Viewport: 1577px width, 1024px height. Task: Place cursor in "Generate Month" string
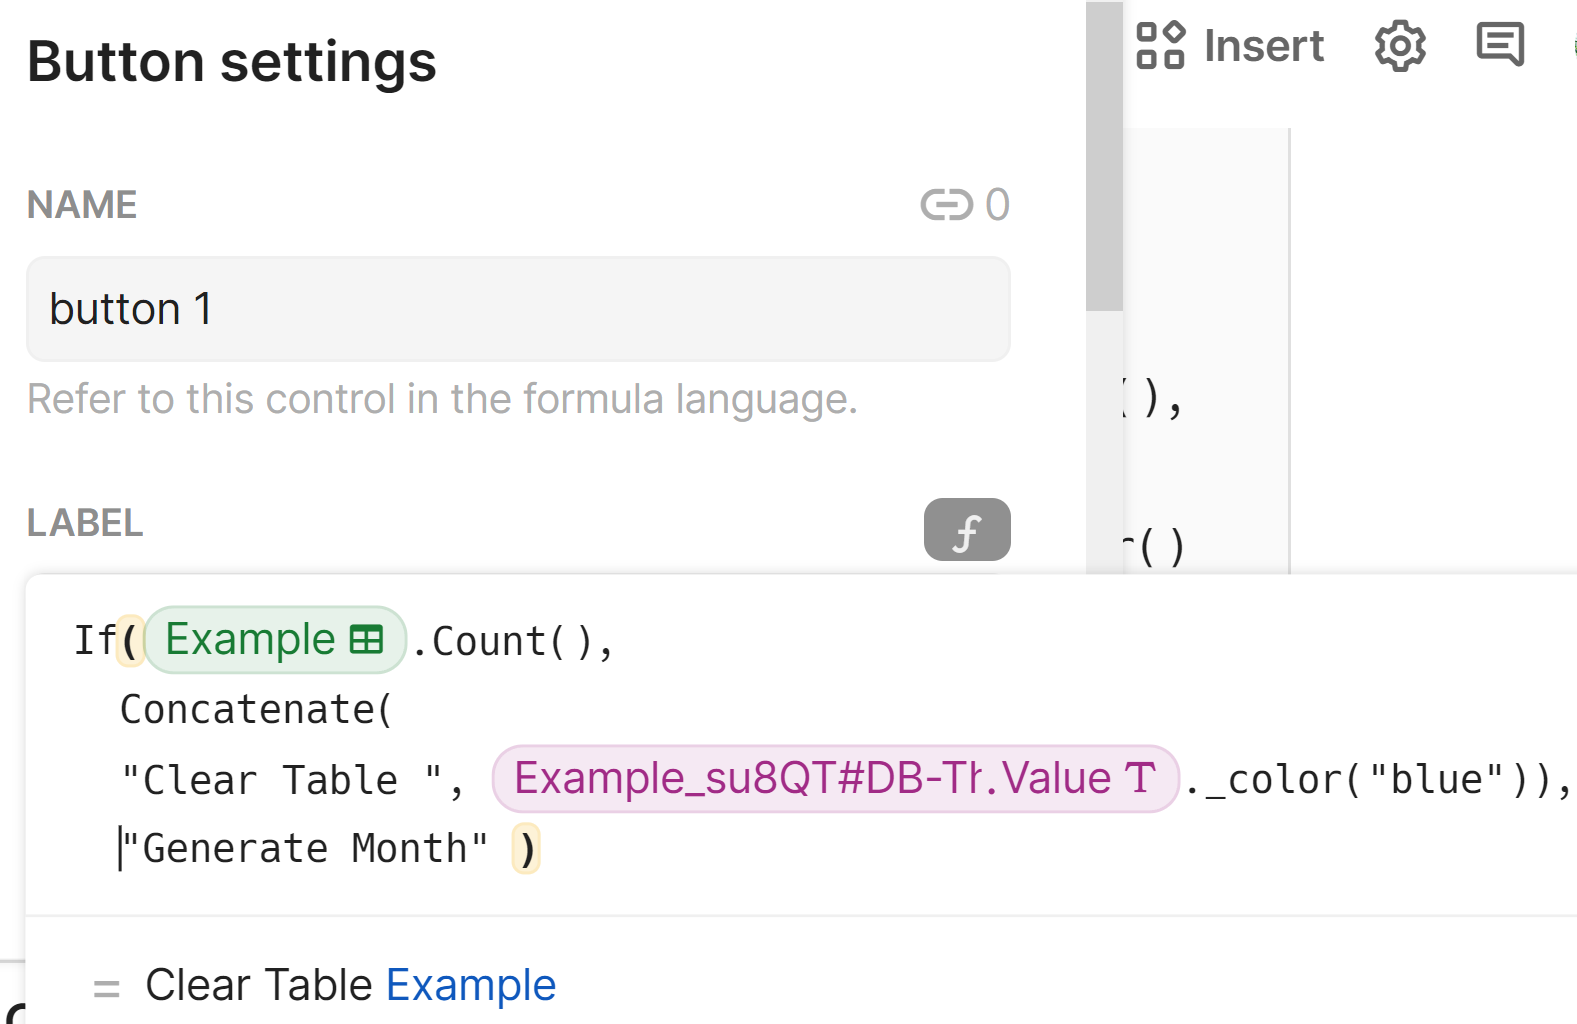pyautogui.click(x=305, y=849)
